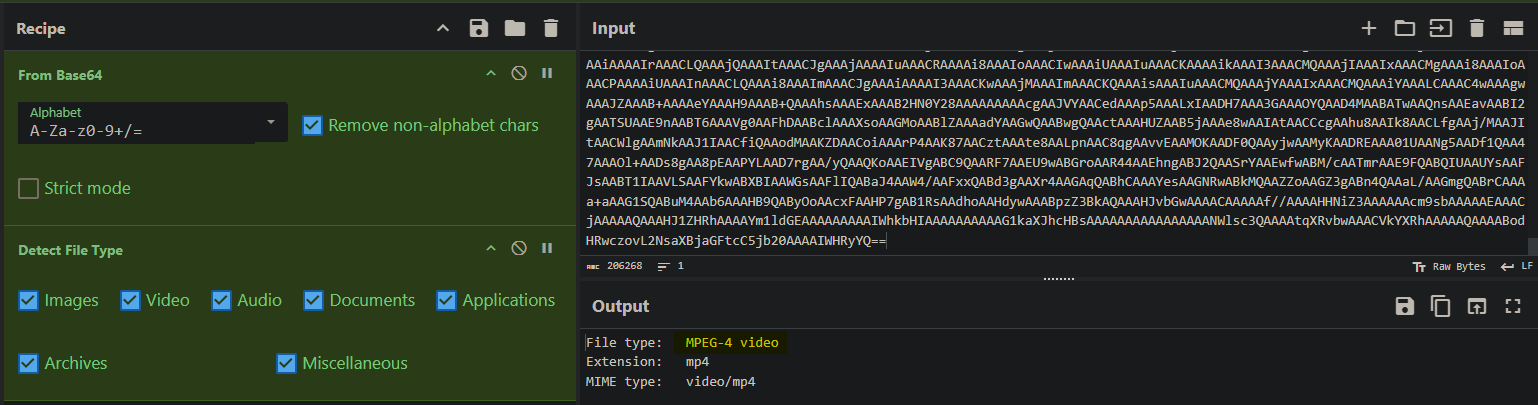Untick the Archives file type checkbox
This screenshot has width=1538, height=405.
pos(29,363)
